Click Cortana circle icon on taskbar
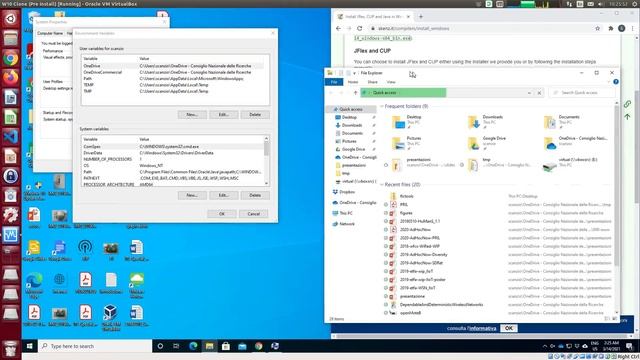Image resolution: width=640 pixels, height=360 pixels. tap(160, 346)
